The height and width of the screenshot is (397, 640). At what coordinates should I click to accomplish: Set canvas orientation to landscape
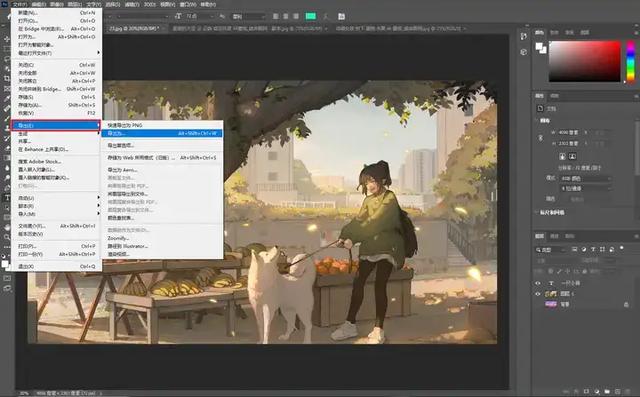click(572, 157)
